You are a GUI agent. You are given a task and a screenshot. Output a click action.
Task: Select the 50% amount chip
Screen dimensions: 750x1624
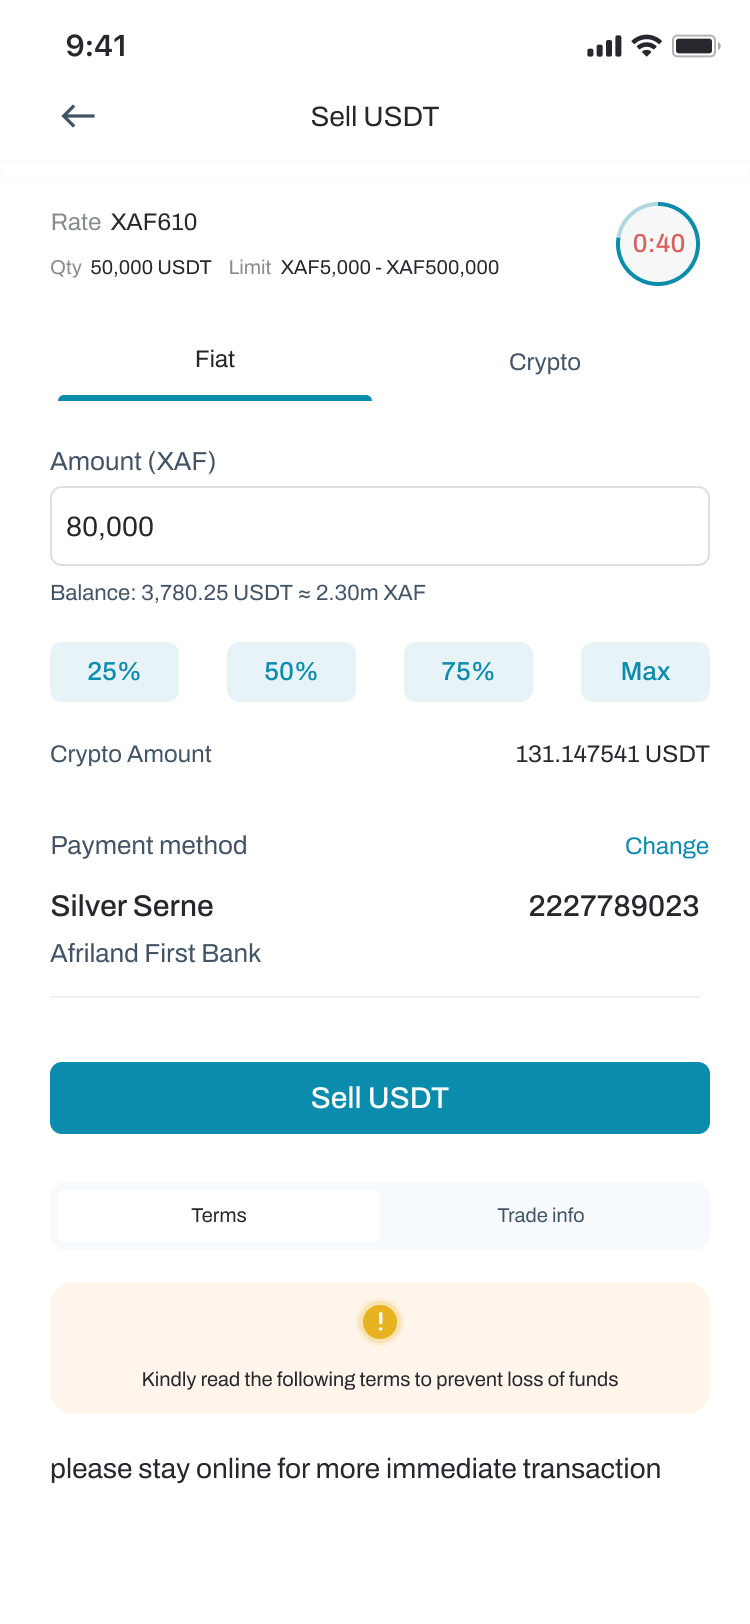pos(291,672)
